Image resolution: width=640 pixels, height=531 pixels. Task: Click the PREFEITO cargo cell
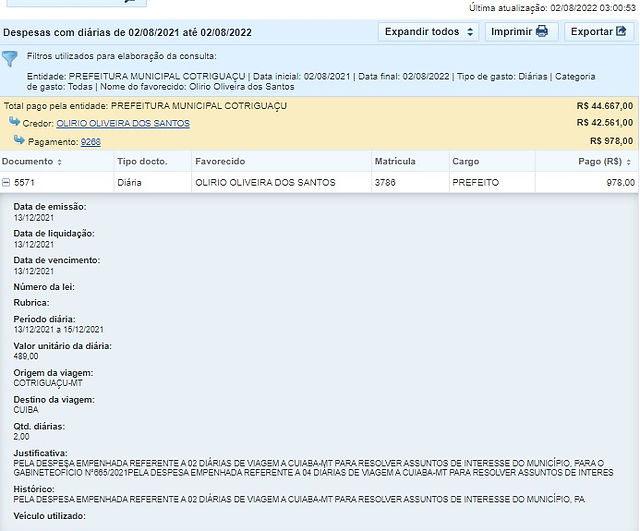476,182
